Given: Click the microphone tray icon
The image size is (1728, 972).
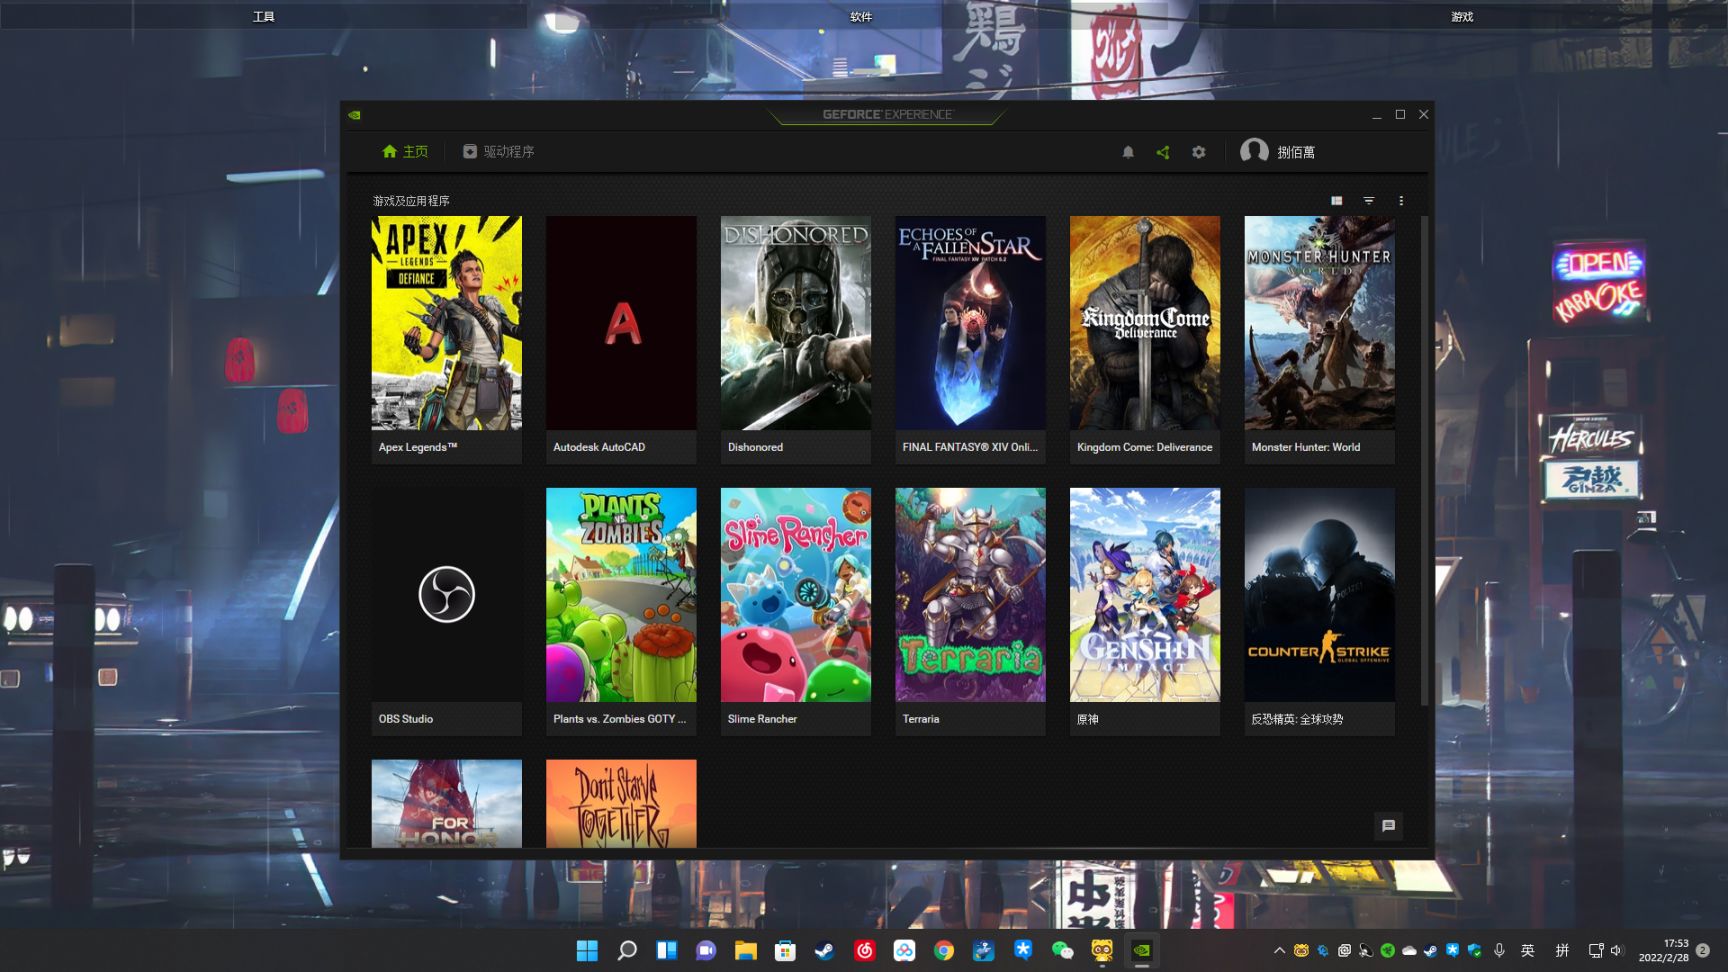Looking at the screenshot, I should [1499, 950].
